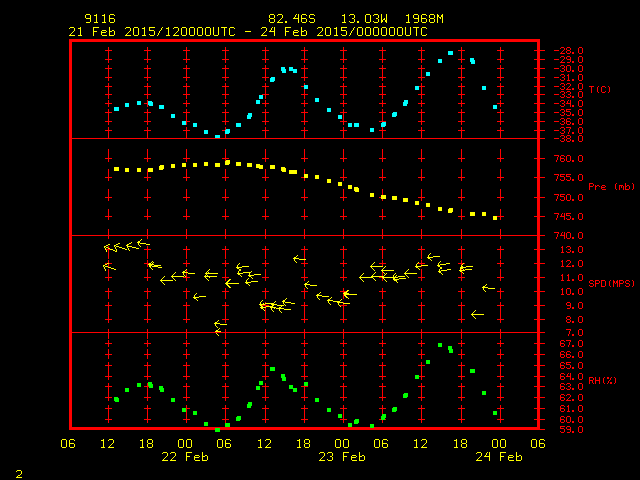This screenshot has width=640, height=480.
Task: Click the 23 Feb date label
Action: (x=342, y=457)
